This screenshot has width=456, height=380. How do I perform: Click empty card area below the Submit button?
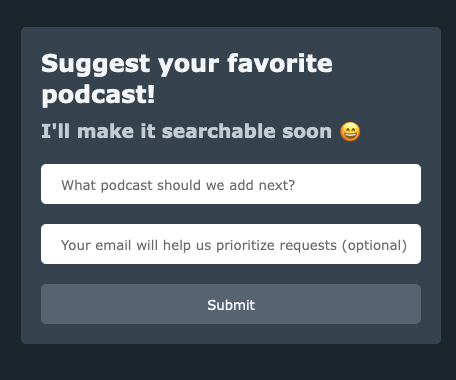tap(231, 334)
